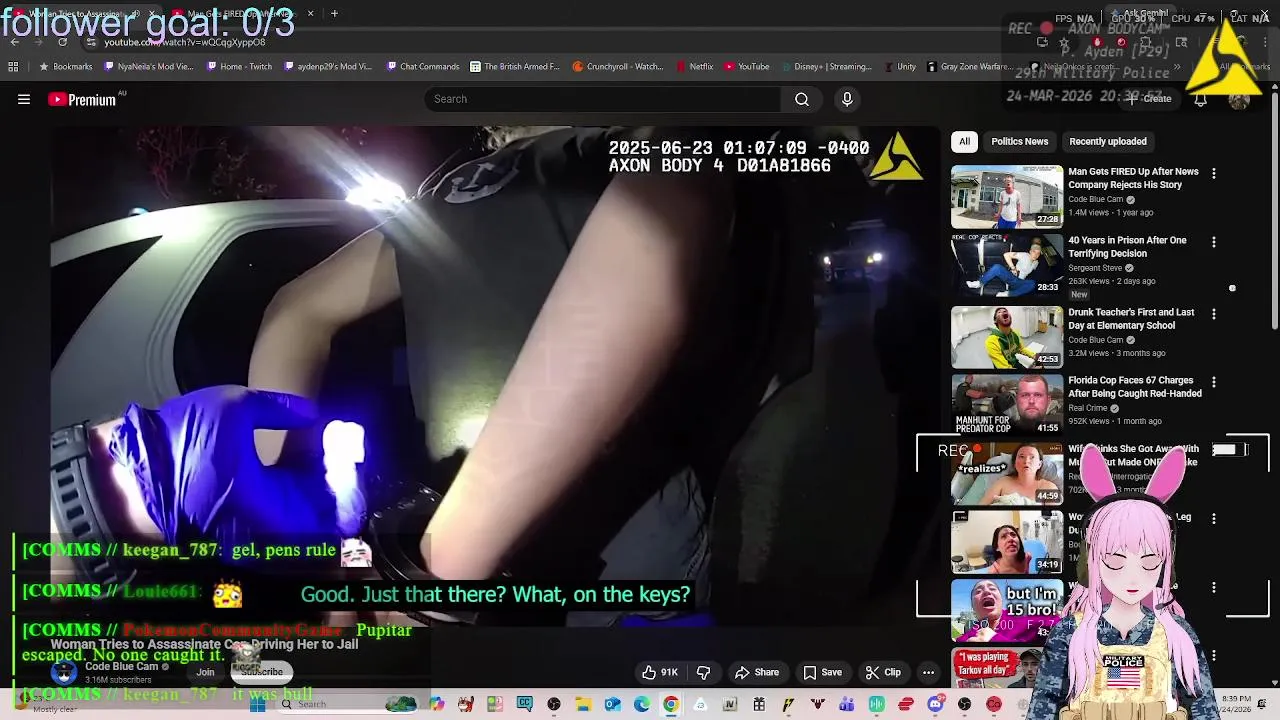Open YouTube bookmark in bookmarks bar
Screen dimensions: 1280x720
tap(747, 67)
